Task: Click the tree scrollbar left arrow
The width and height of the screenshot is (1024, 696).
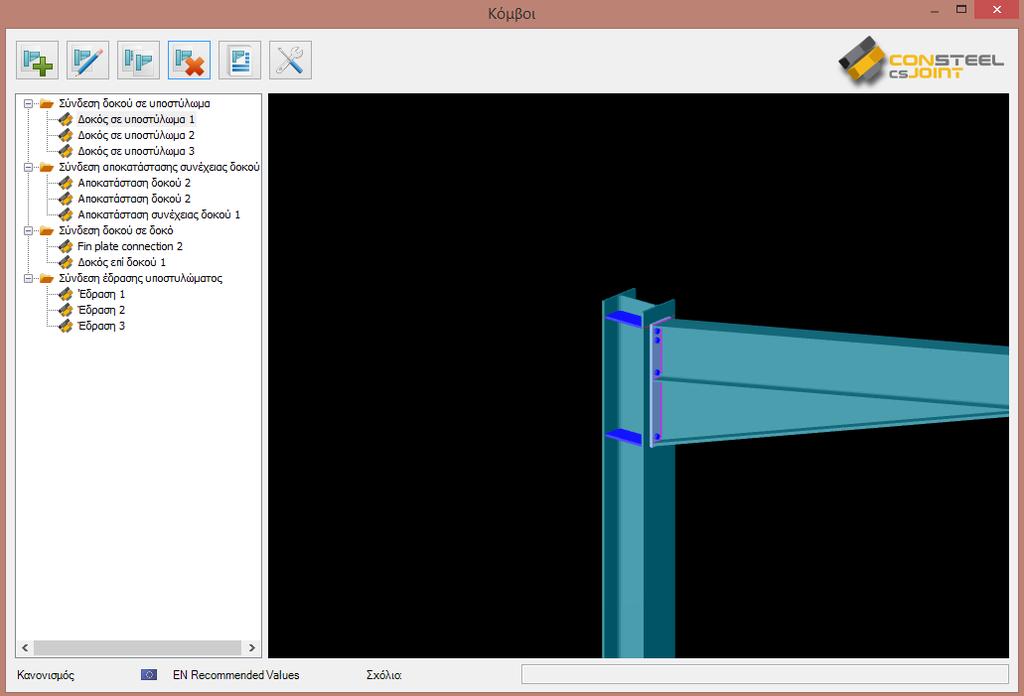Action: pyautogui.click(x=25, y=648)
